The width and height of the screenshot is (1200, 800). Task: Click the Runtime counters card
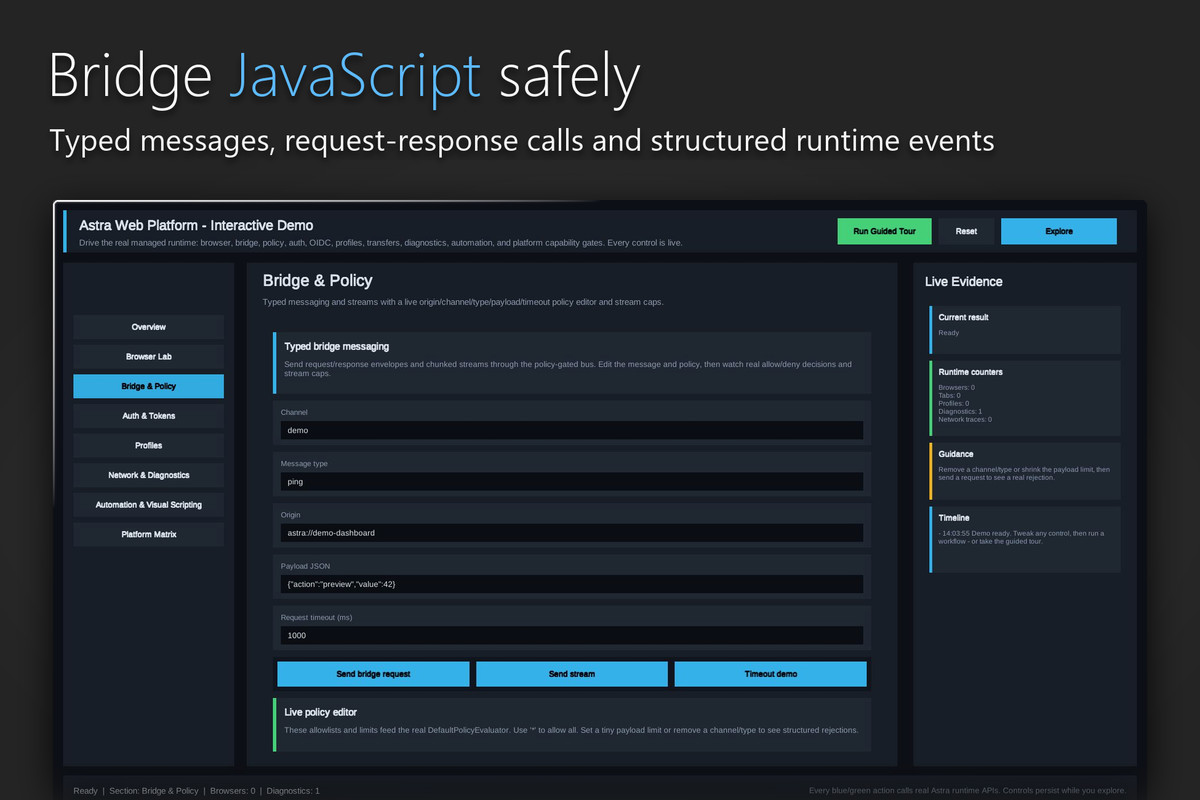[1025, 398]
